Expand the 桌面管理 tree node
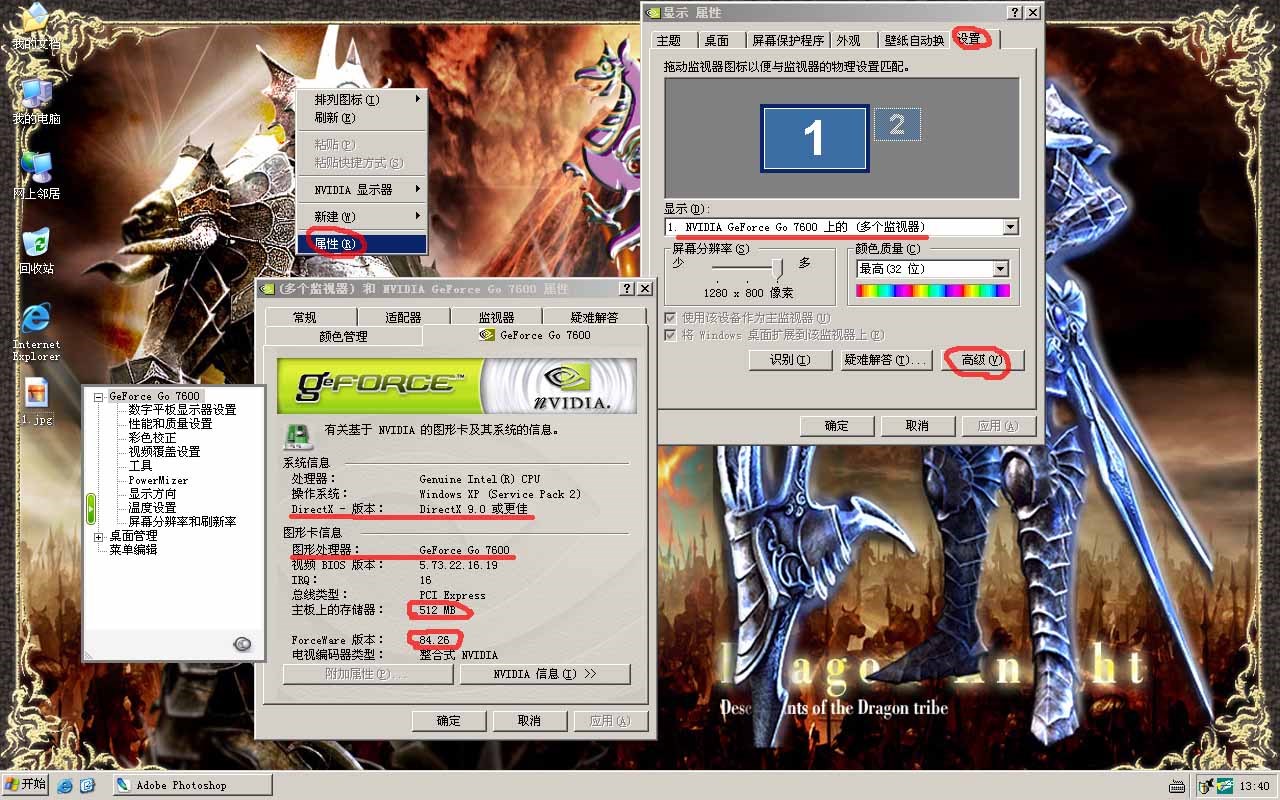This screenshot has height=800, width=1280. tap(99, 537)
